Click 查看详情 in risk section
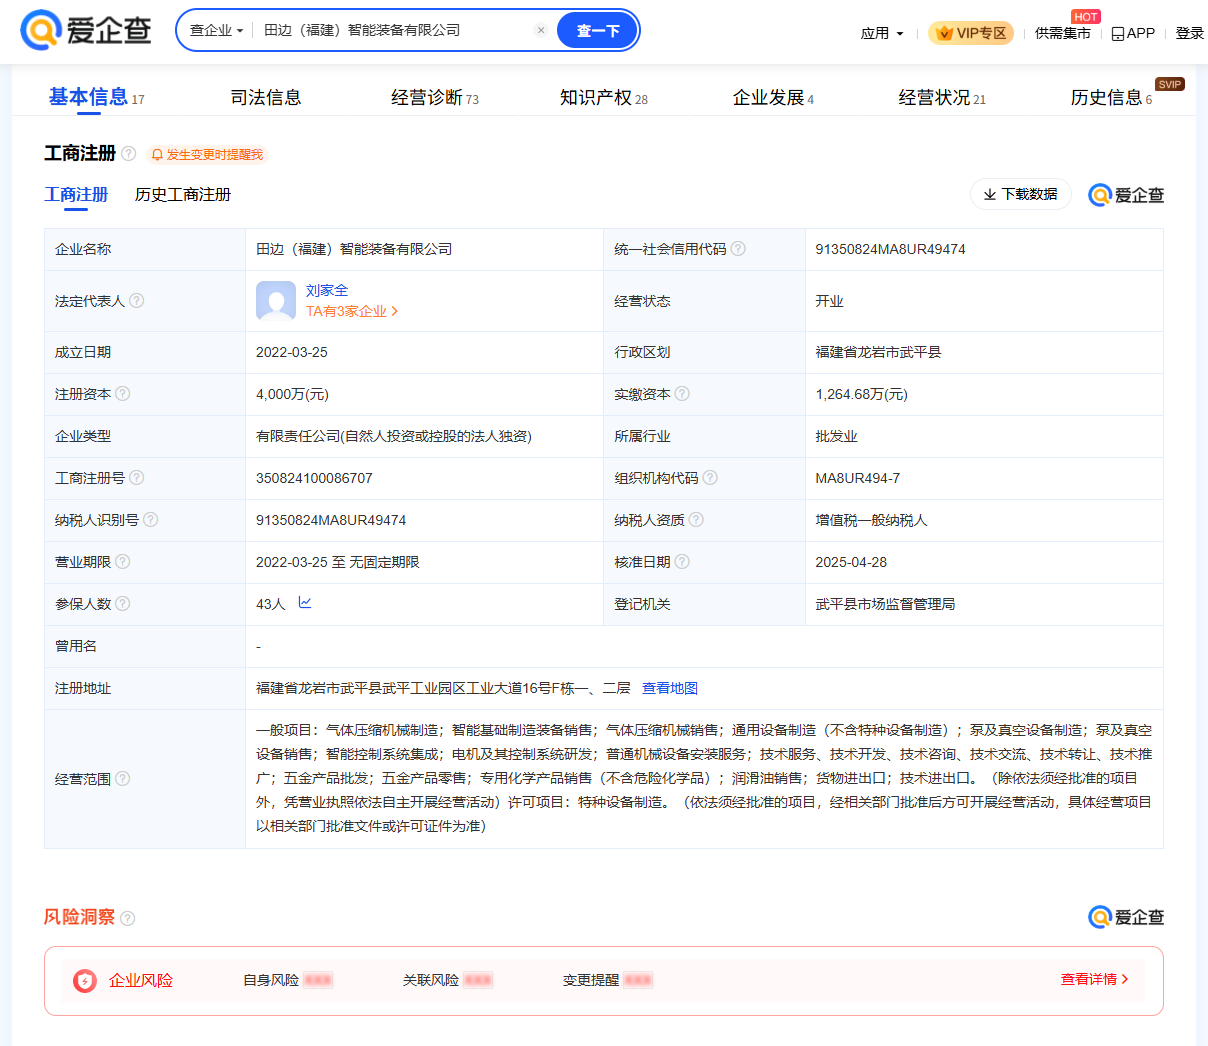1208x1046 pixels. click(x=1094, y=980)
